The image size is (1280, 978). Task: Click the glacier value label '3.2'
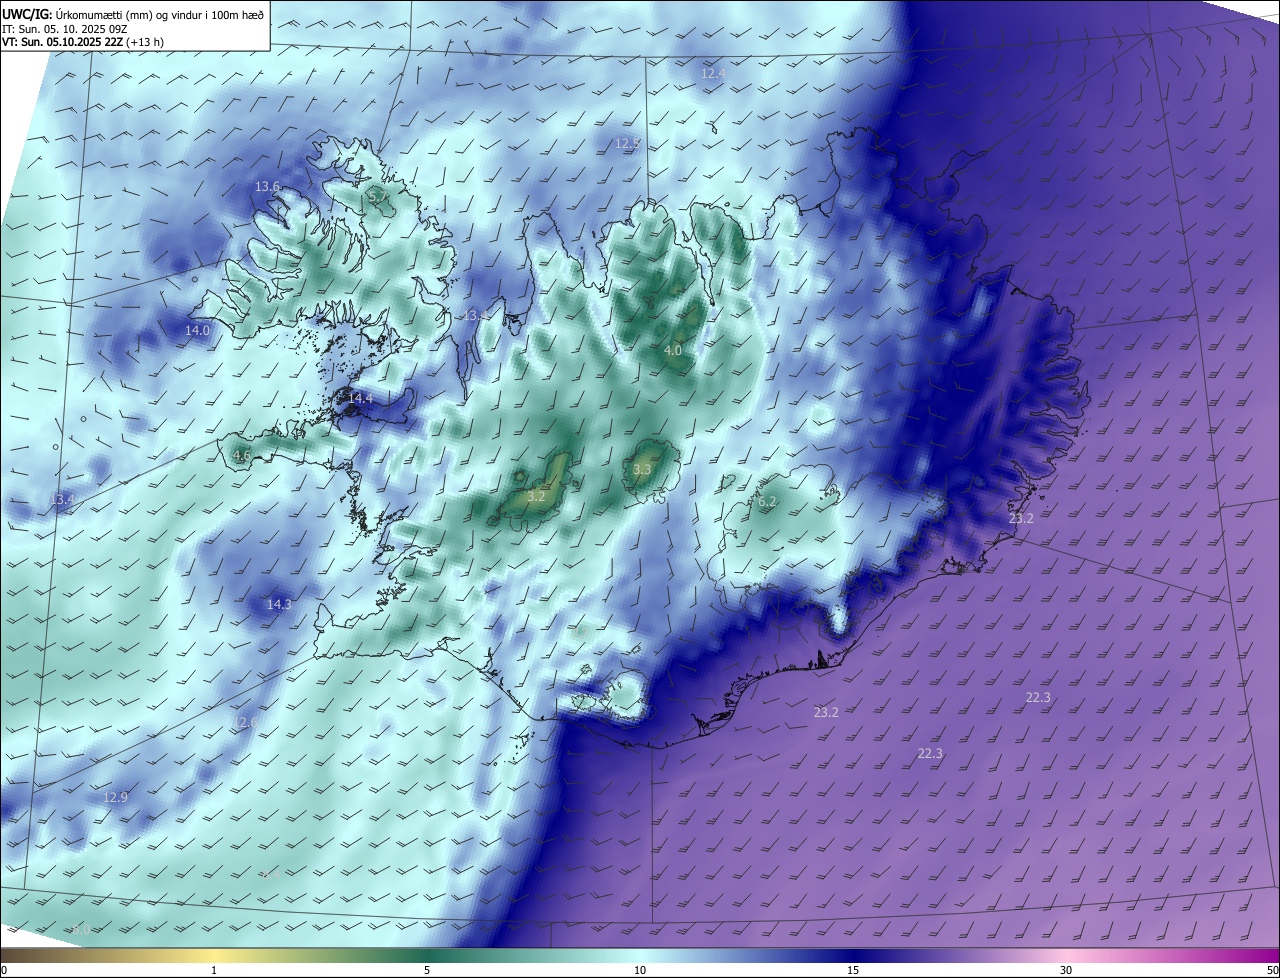pyautogui.click(x=536, y=496)
